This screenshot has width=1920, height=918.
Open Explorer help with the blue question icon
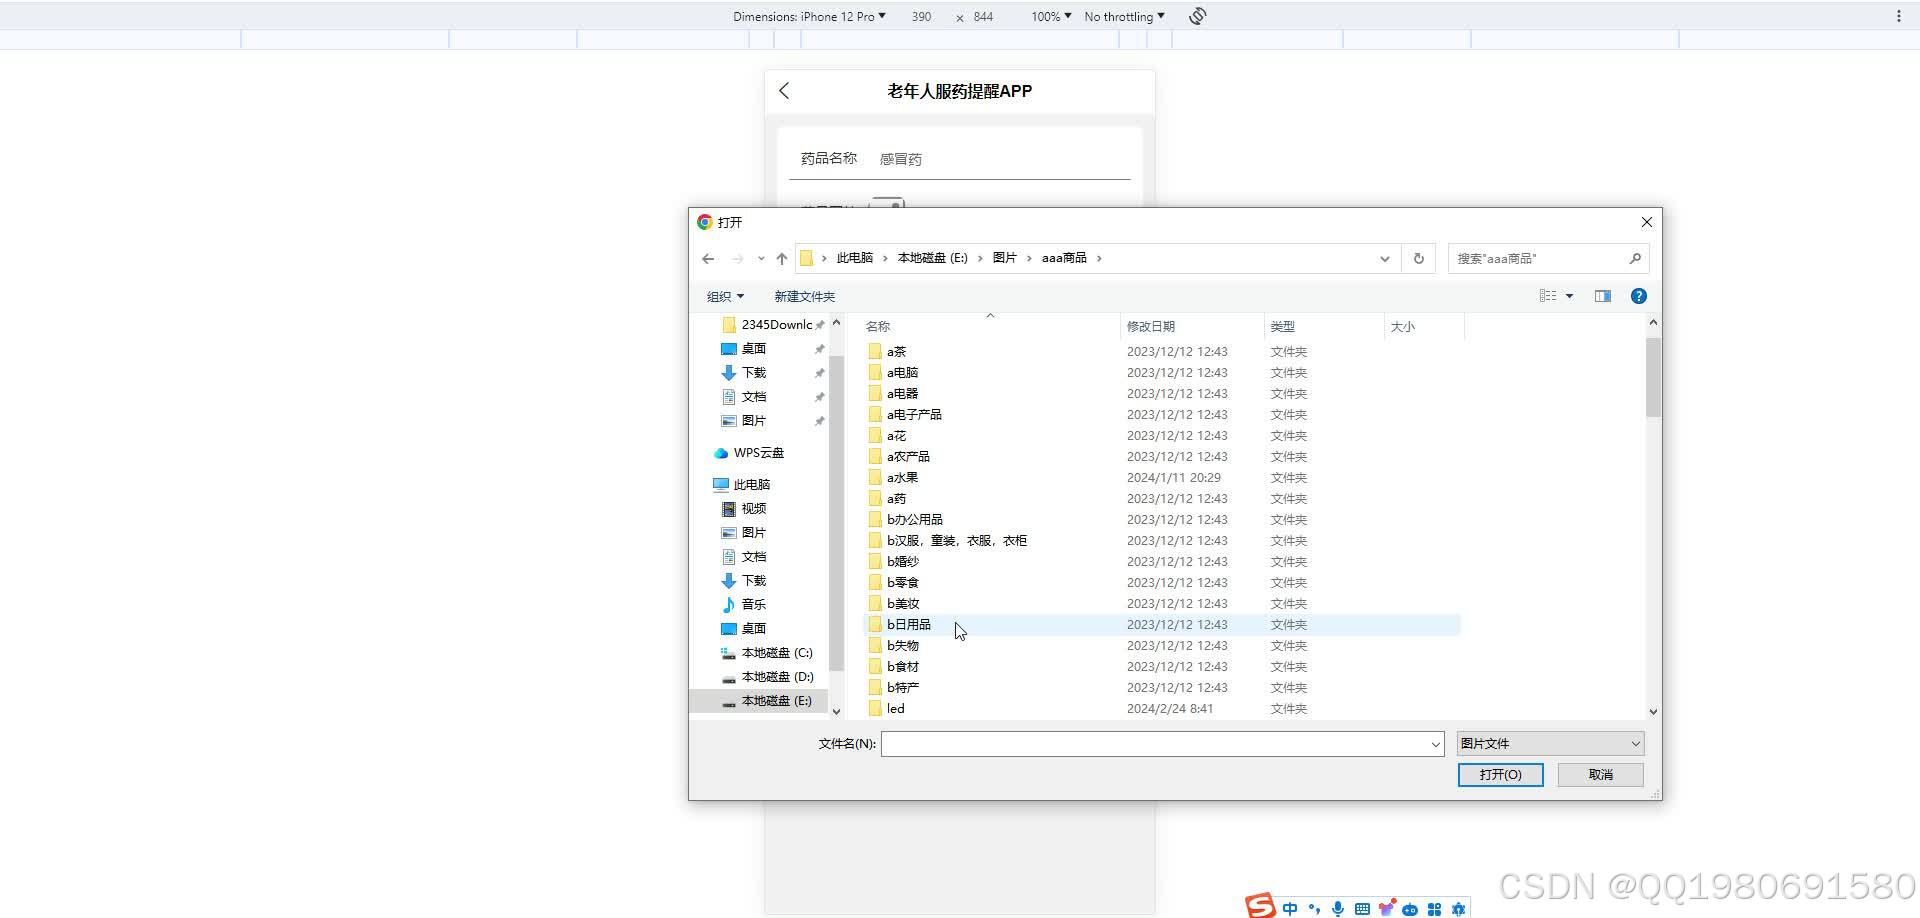[x=1638, y=295]
